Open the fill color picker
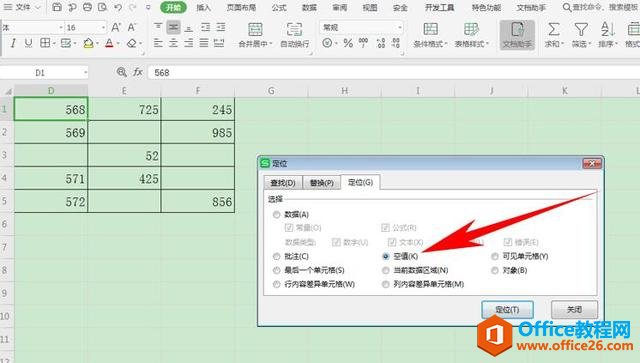Image resolution: width=640 pixels, height=363 pixels. tap(89, 43)
